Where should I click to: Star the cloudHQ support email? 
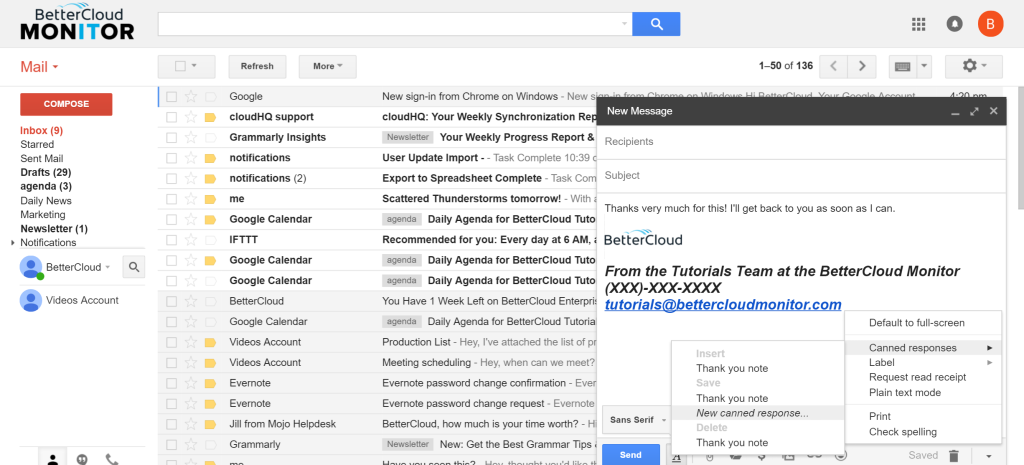tap(191, 118)
